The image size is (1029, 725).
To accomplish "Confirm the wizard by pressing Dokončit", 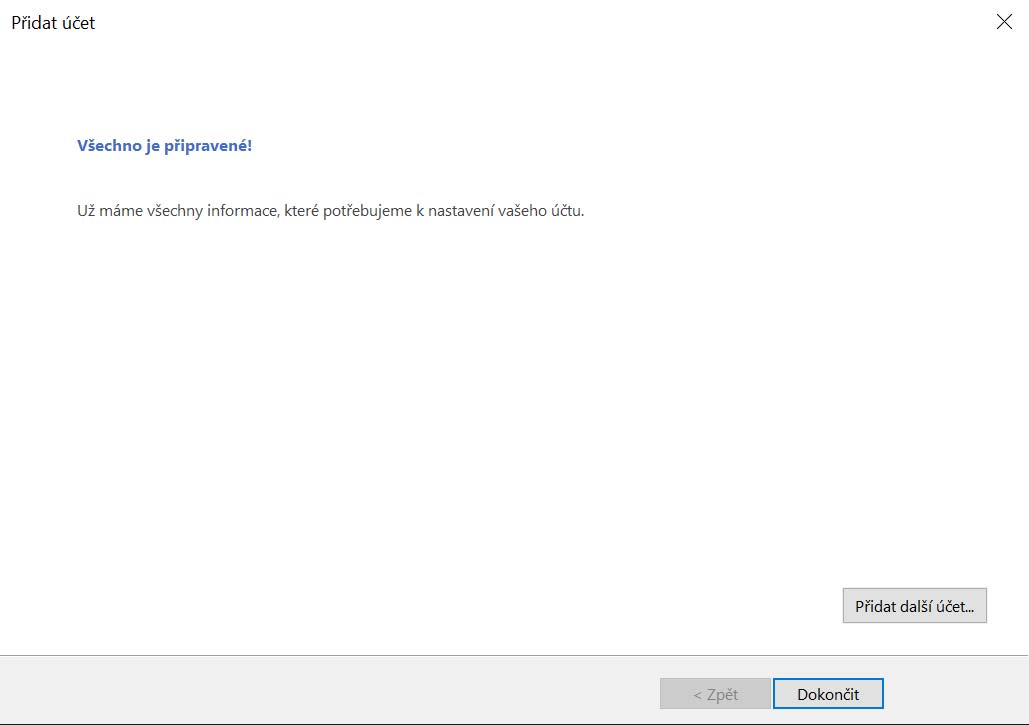I will coord(828,694).
